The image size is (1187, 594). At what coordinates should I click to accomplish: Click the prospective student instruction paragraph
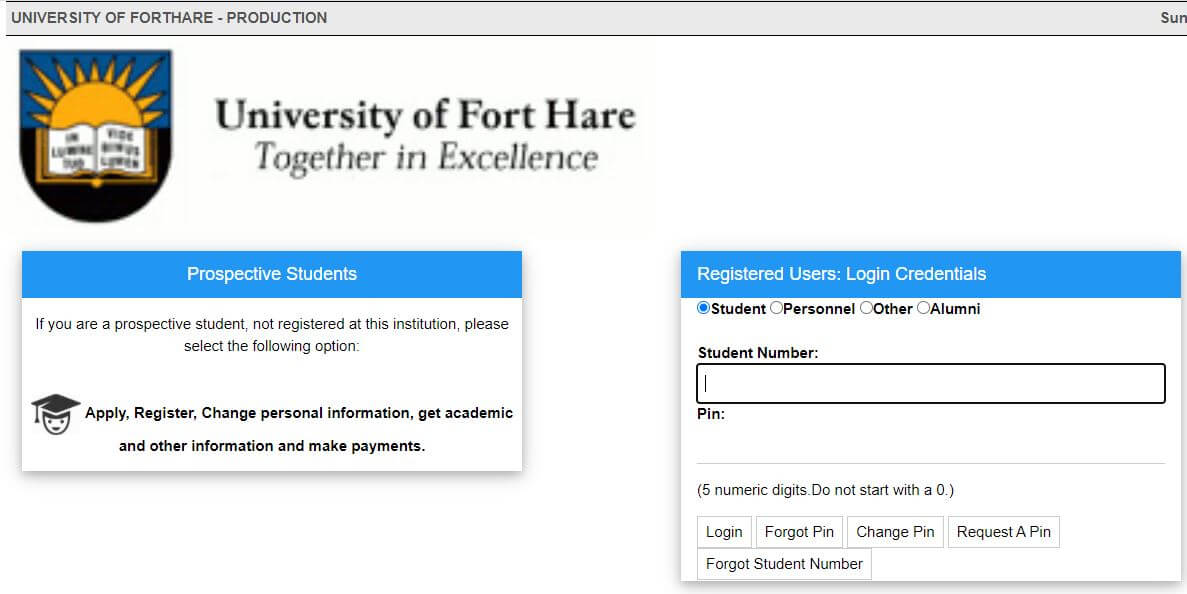(272, 335)
